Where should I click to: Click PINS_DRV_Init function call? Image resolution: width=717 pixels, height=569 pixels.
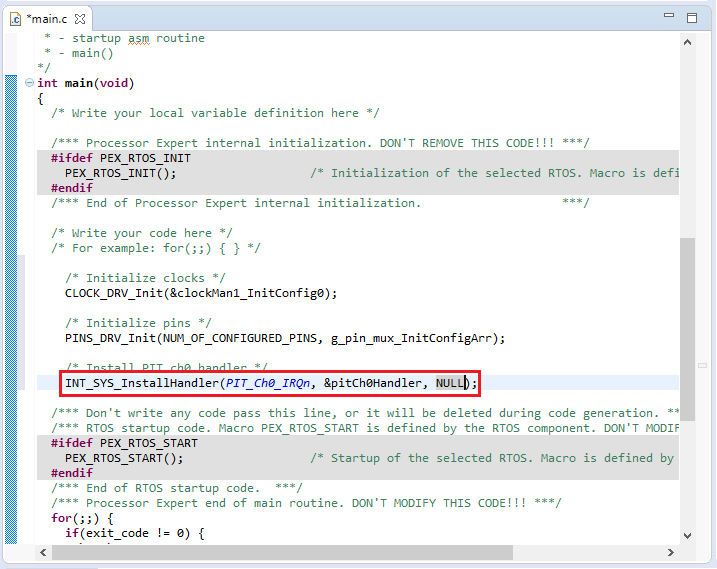[x=110, y=338]
